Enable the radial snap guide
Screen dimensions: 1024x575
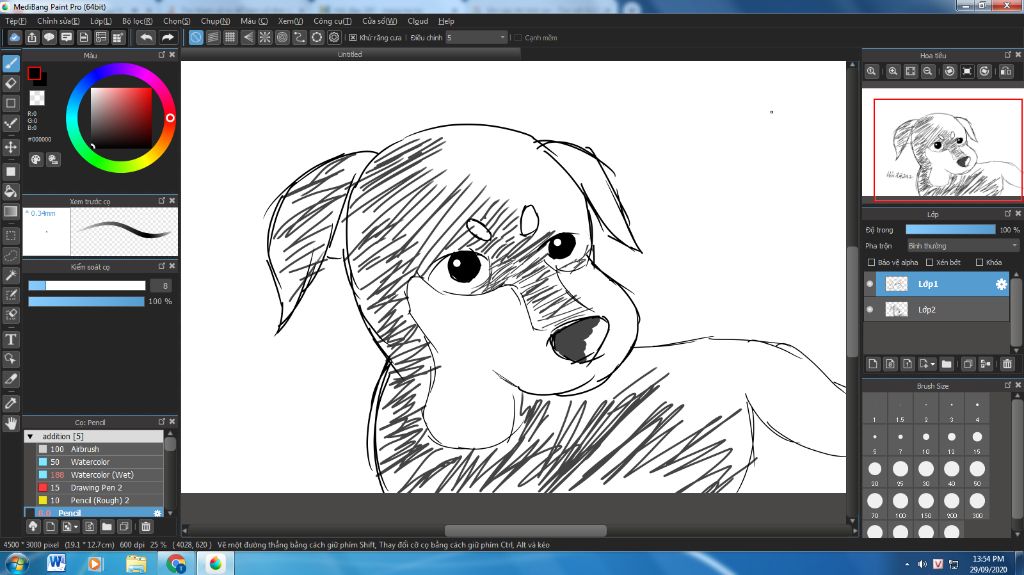click(264, 38)
